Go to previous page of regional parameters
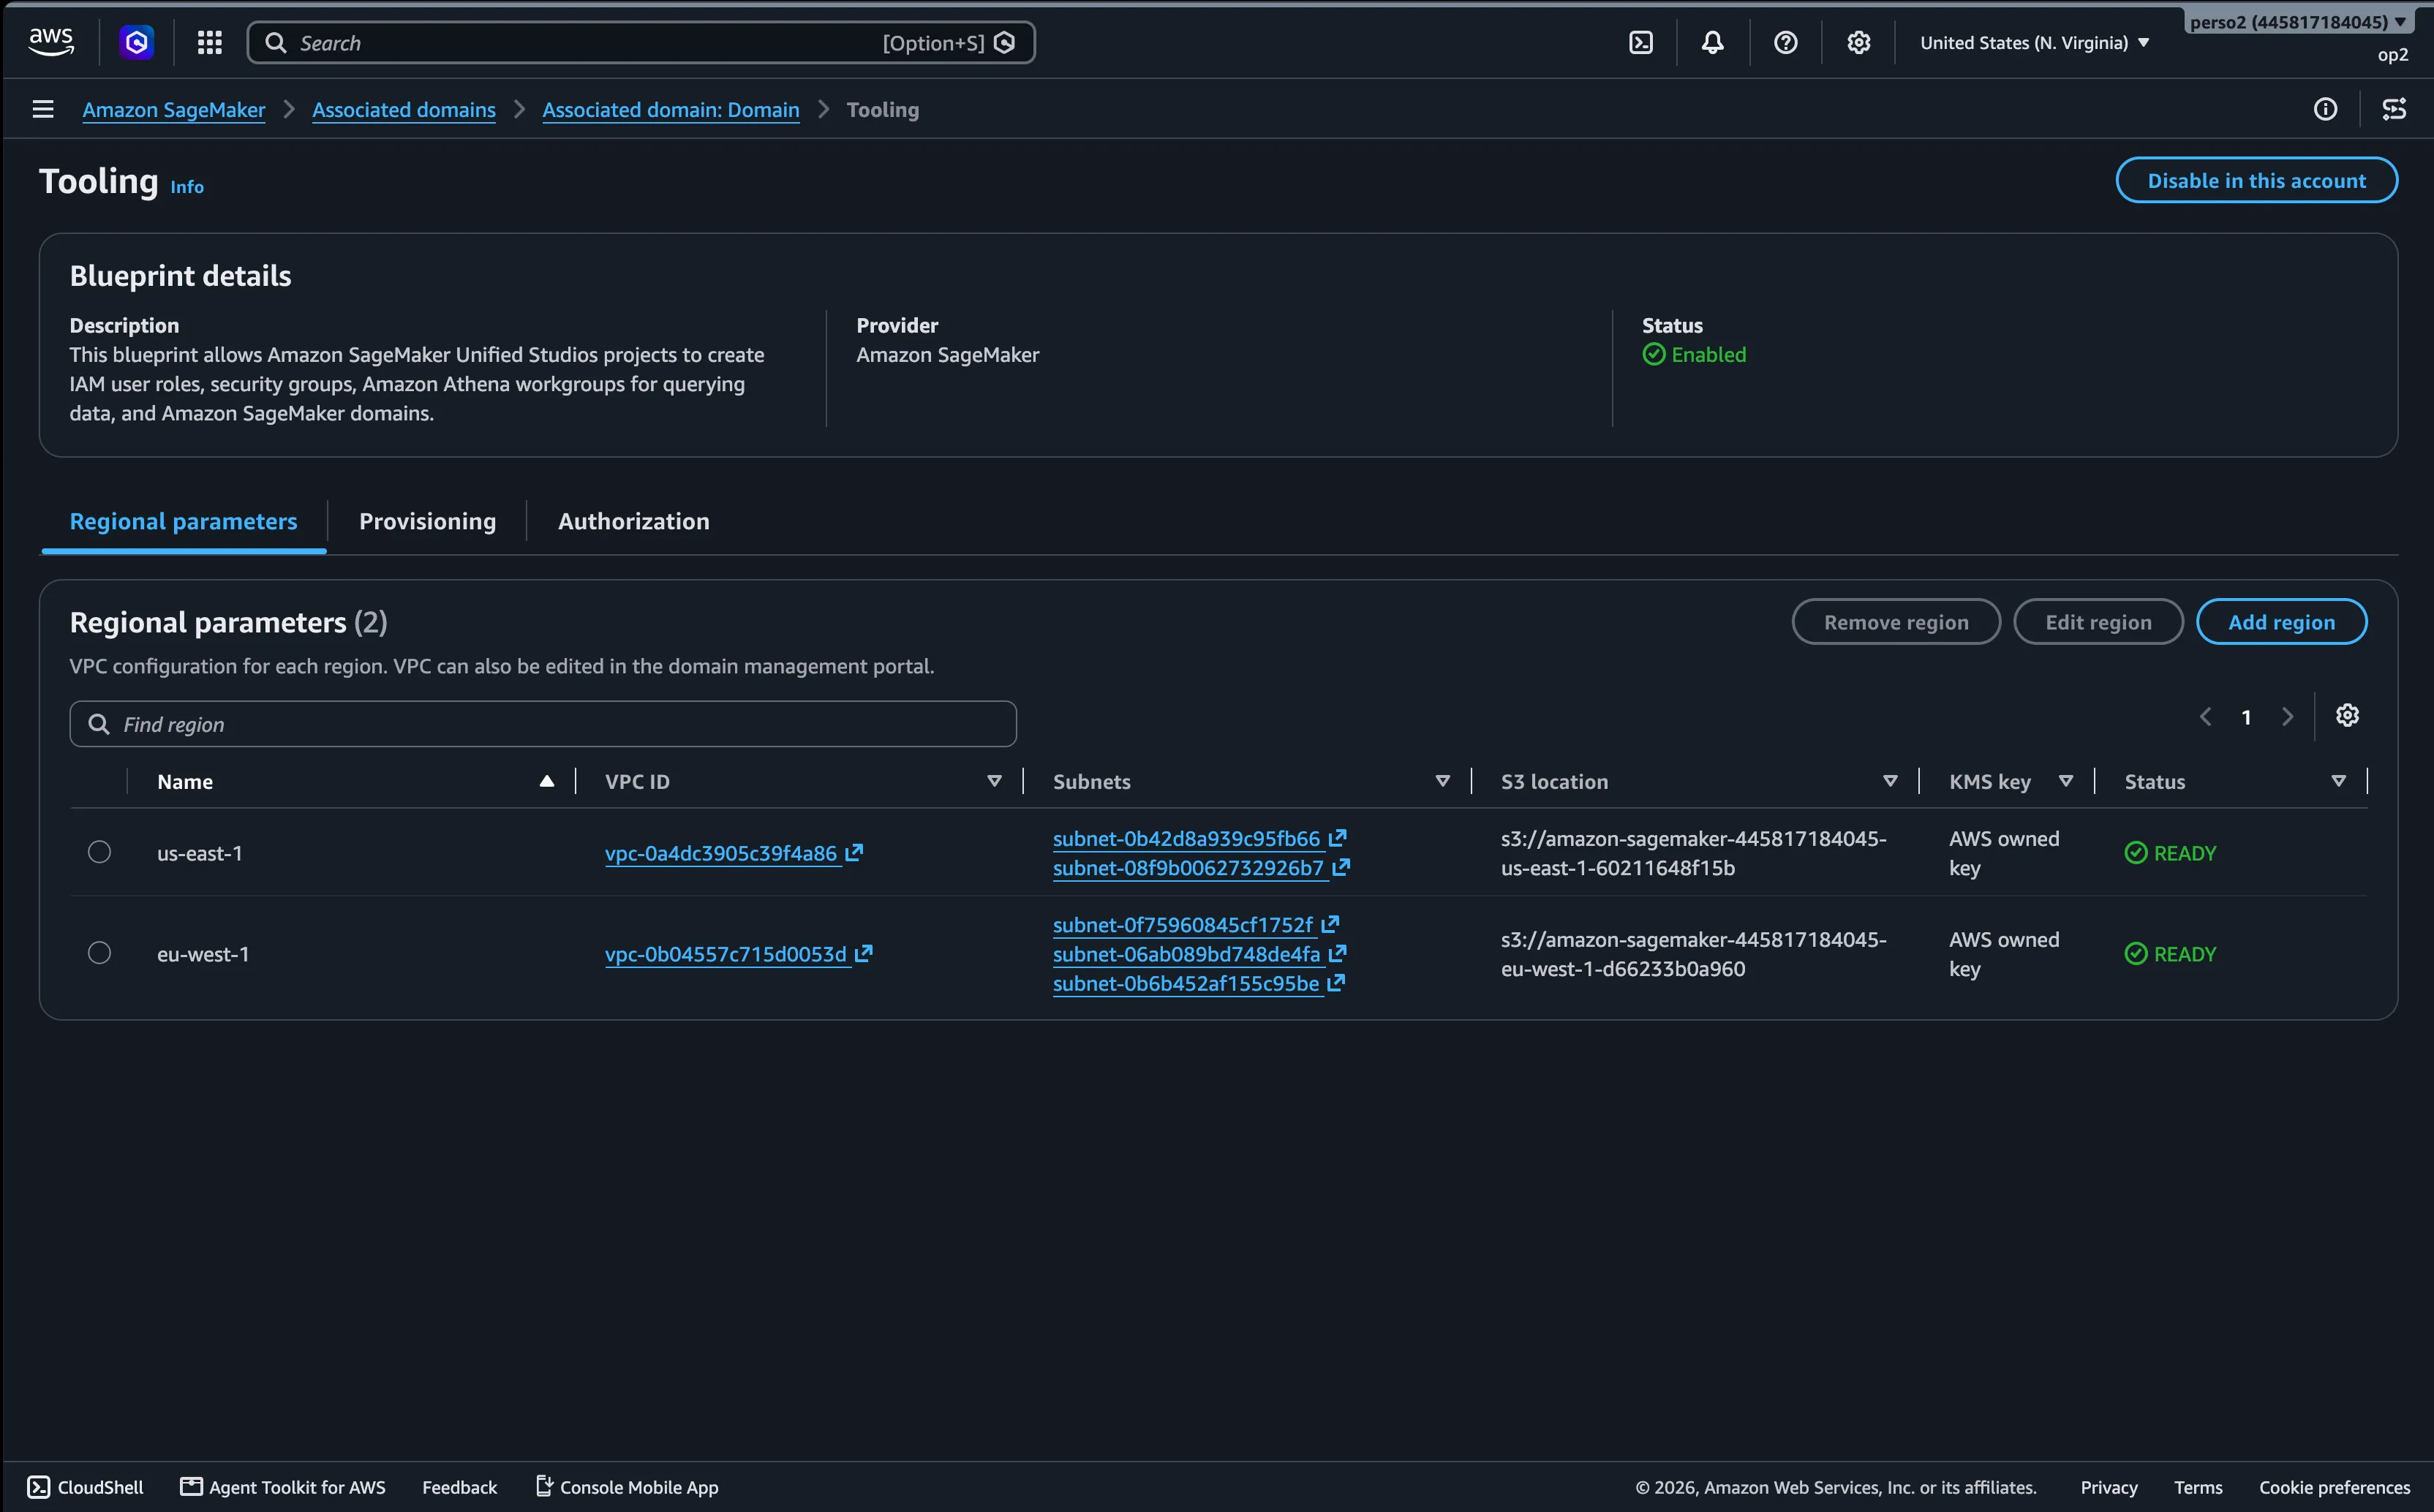 point(2206,716)
